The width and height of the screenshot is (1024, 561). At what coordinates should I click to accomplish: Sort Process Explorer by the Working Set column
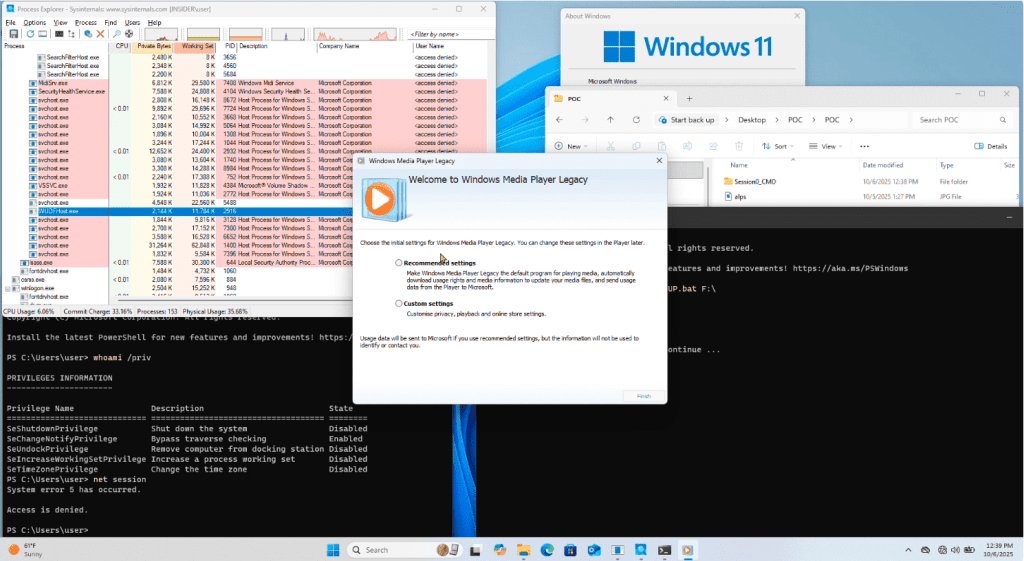coord(194,46)
